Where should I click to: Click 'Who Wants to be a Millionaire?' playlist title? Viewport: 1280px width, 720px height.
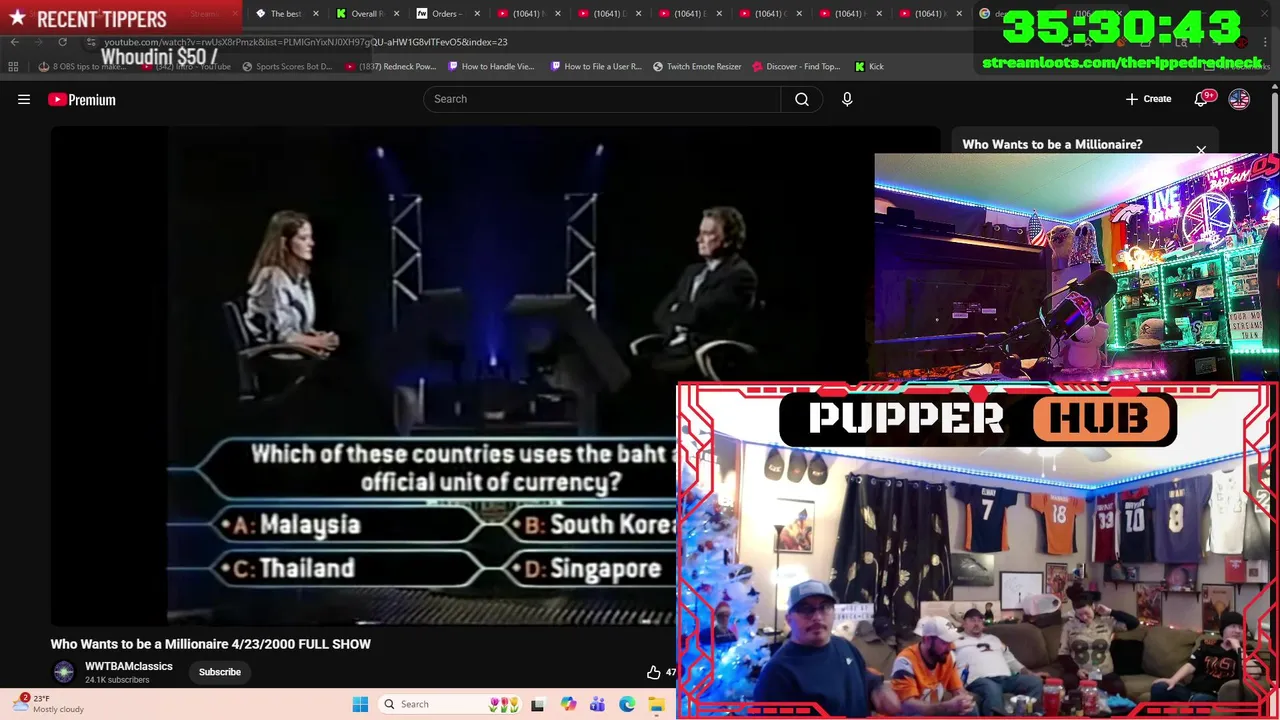pyautogui.click(x=1052, y=145)
